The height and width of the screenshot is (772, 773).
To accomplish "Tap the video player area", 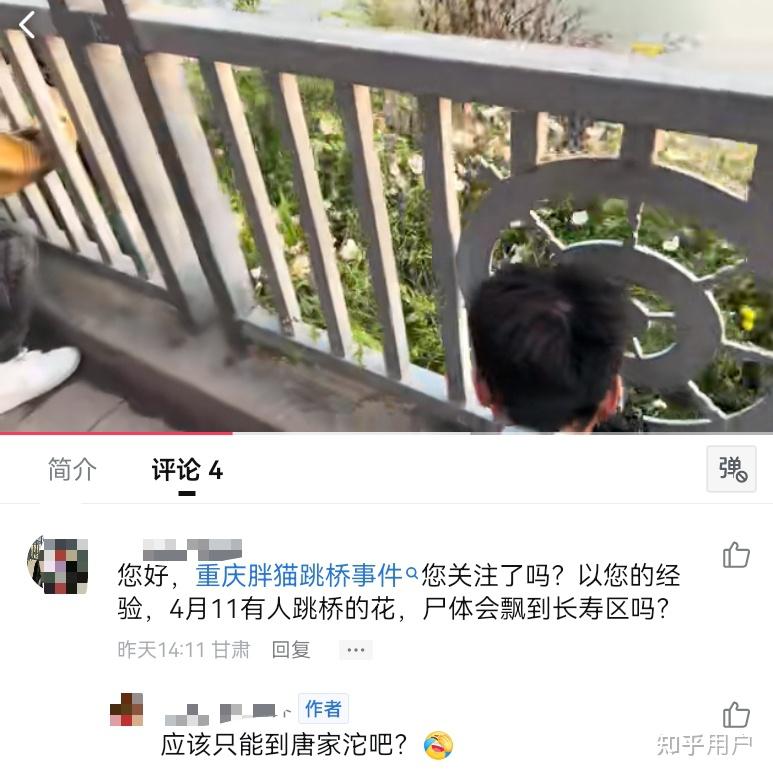I will pos(386,216).
